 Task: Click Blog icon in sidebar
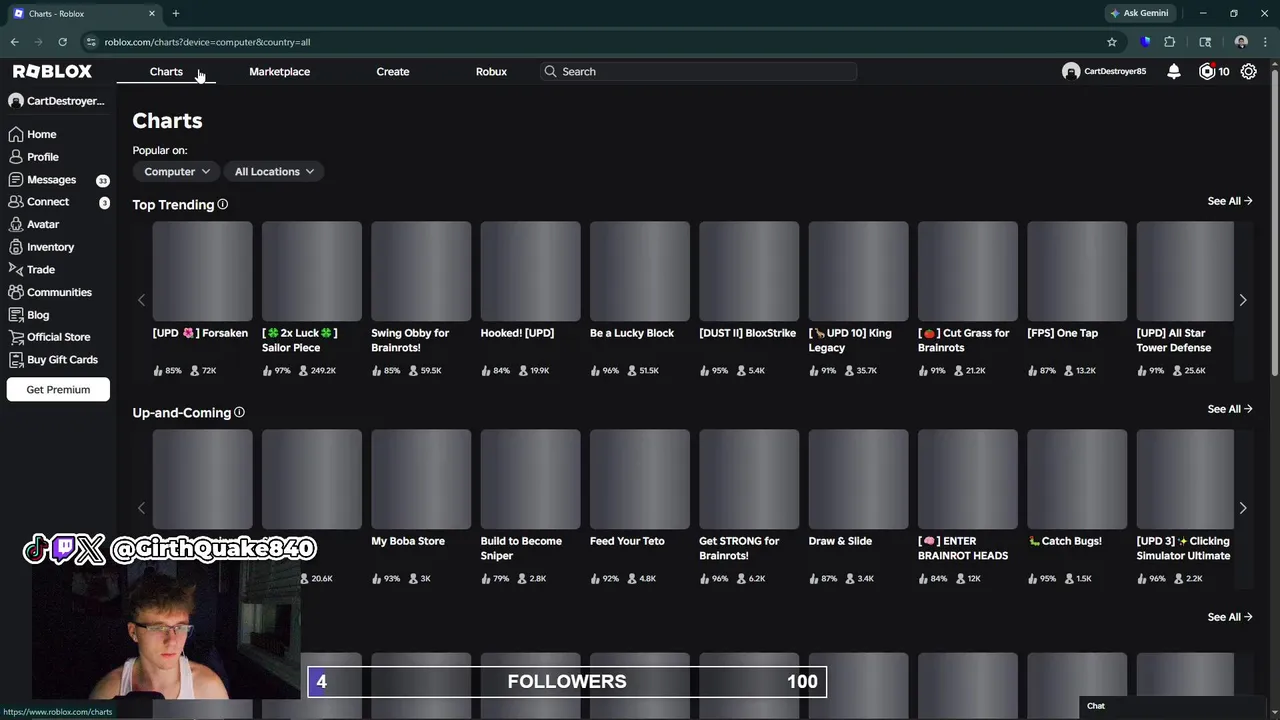[x=16, y=314]
